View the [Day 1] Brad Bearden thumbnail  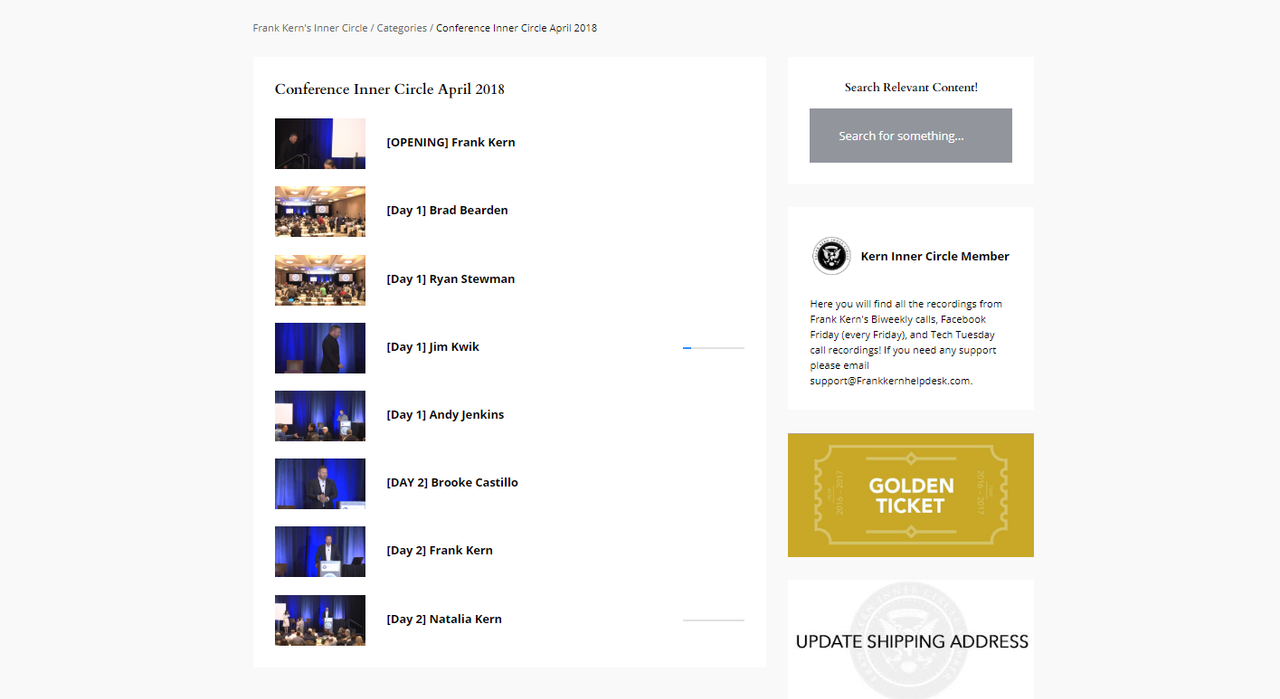[320, 211]
